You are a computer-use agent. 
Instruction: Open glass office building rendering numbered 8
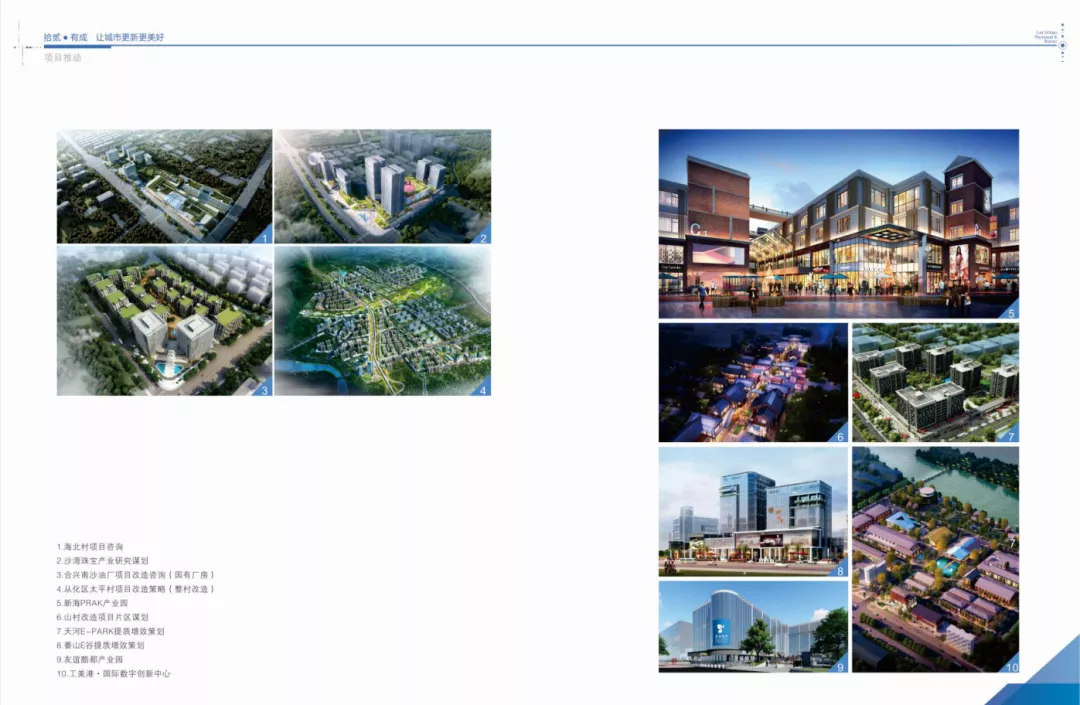pos(754,512)
